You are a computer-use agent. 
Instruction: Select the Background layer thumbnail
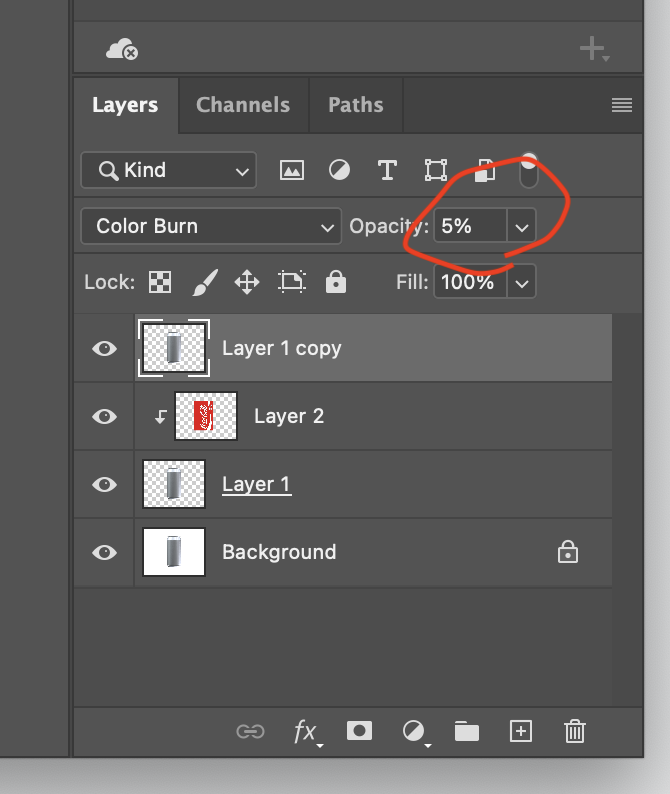174,552
